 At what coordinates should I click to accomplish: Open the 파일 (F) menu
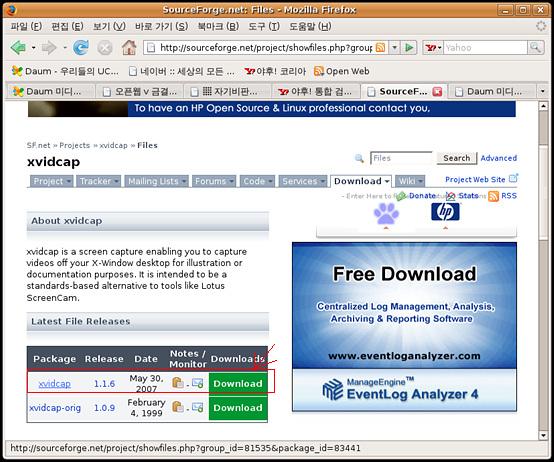(26, 26)
